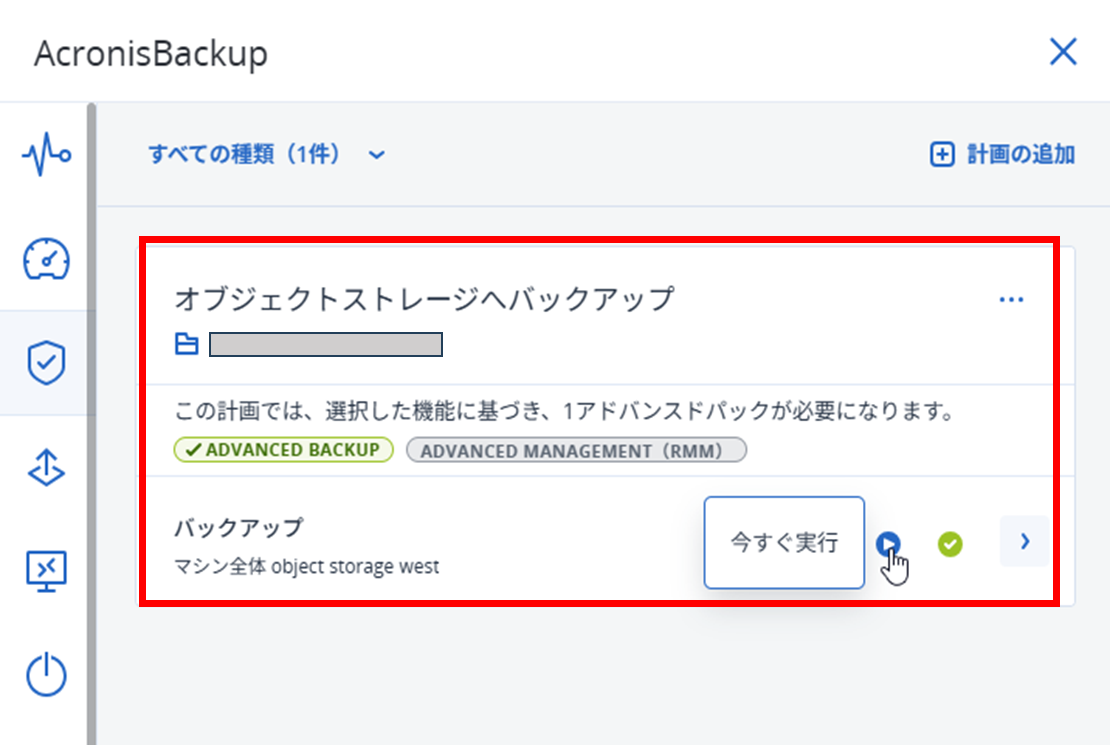
Task: Click the power sidebar icon
Action: [46, 675]
